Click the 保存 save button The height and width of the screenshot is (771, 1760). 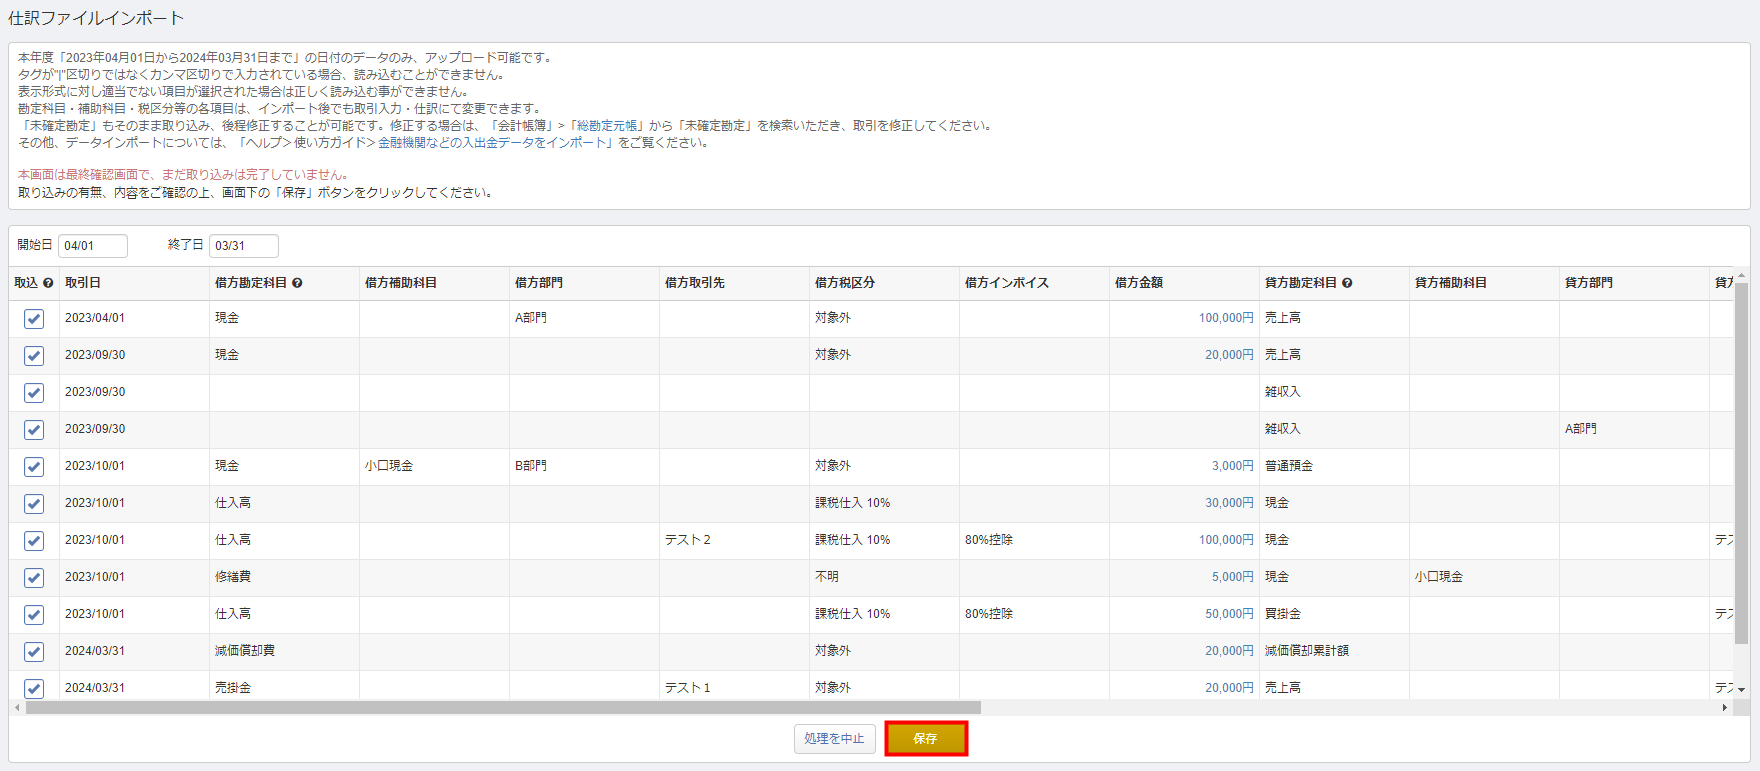coord(926,739)
